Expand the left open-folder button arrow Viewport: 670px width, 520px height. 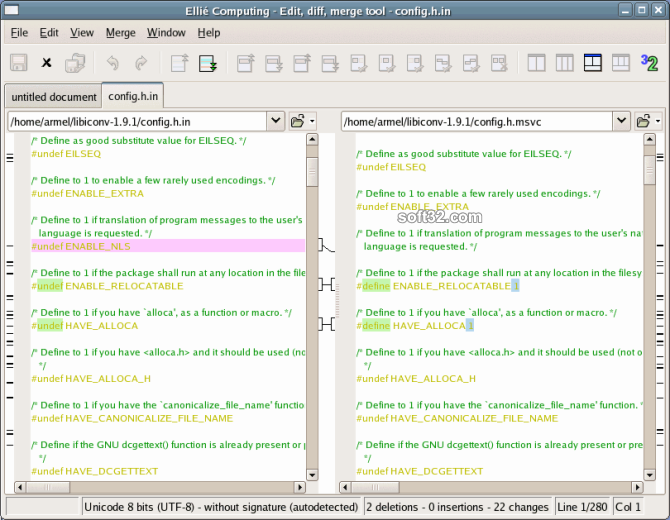[x=313, y=121]
